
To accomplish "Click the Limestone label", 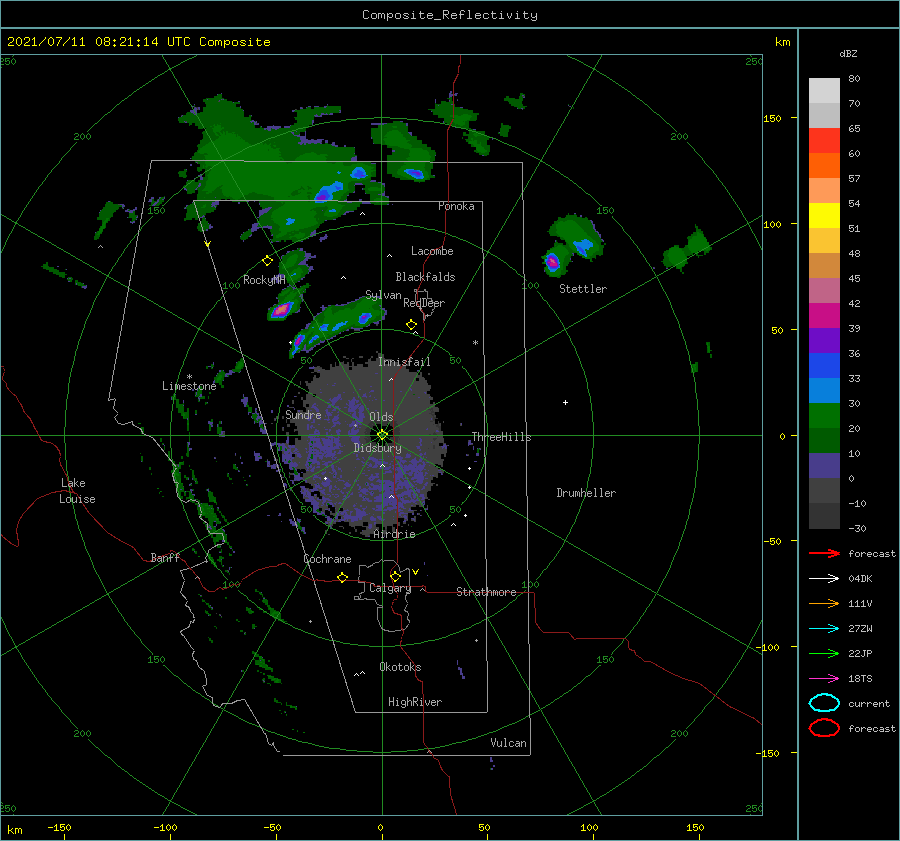I will pyautogui.click(x=189, y=386).
